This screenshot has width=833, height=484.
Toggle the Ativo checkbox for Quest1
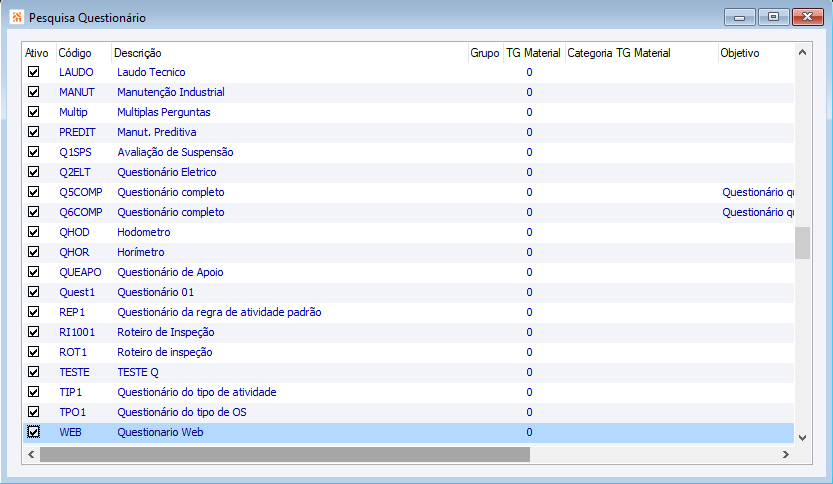(33, 292)
